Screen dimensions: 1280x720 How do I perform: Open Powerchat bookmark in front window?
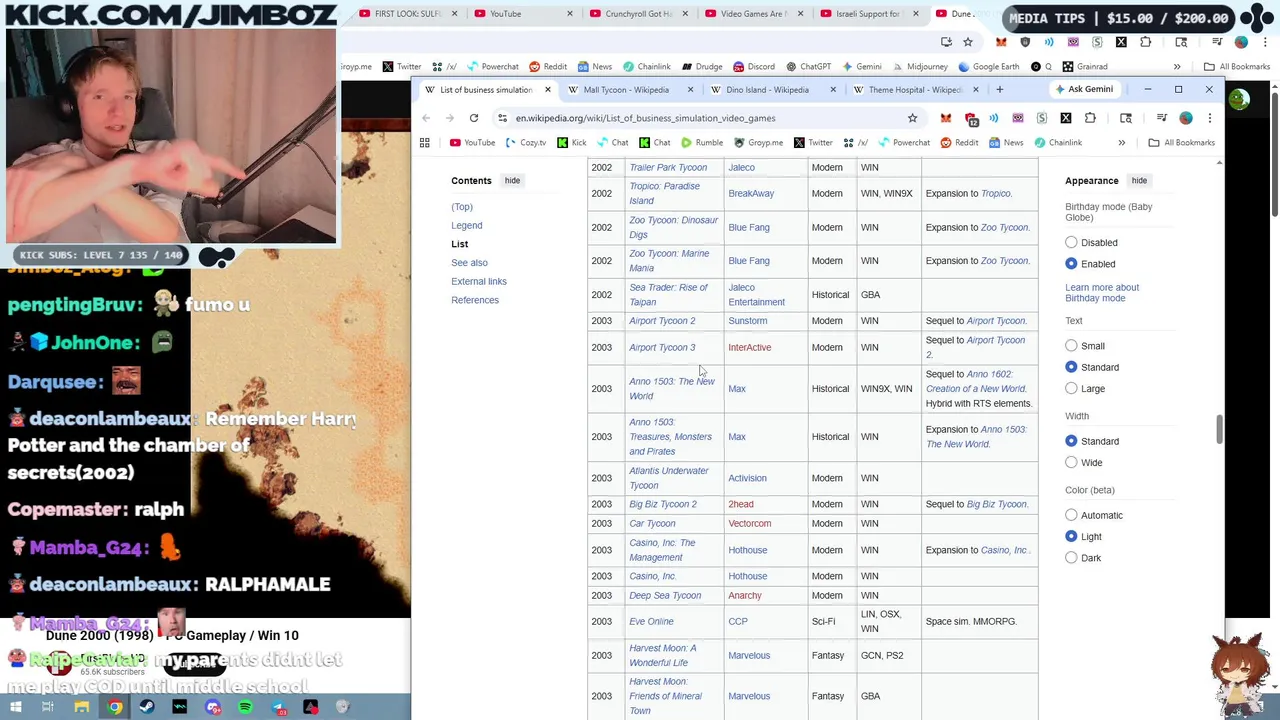(903, 143)
